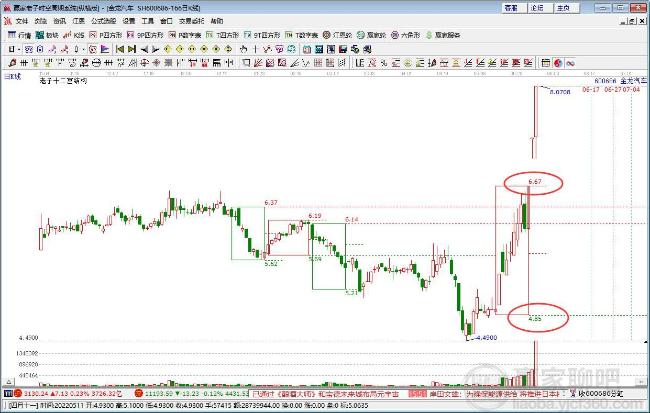The image size is (650, 413).
Task: Select the rectangle drawing tool icon
Action: [x=246, y=63]
